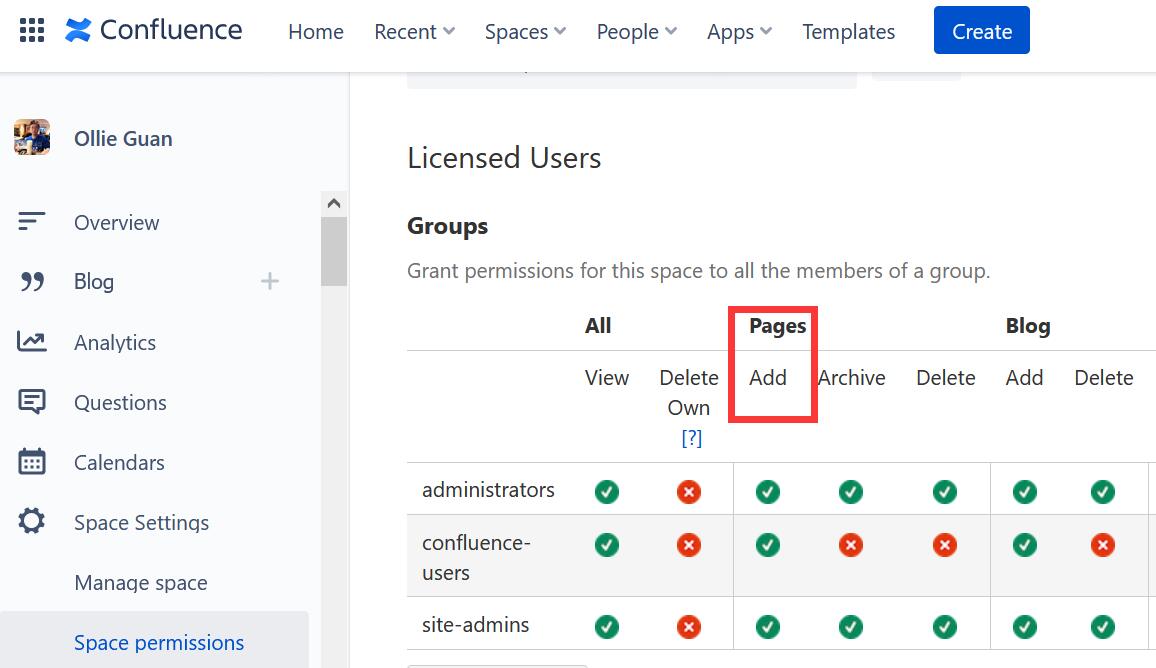Open the Apps dropdown
Viewport: 1156px width, 668px height.
coord(738,31)
